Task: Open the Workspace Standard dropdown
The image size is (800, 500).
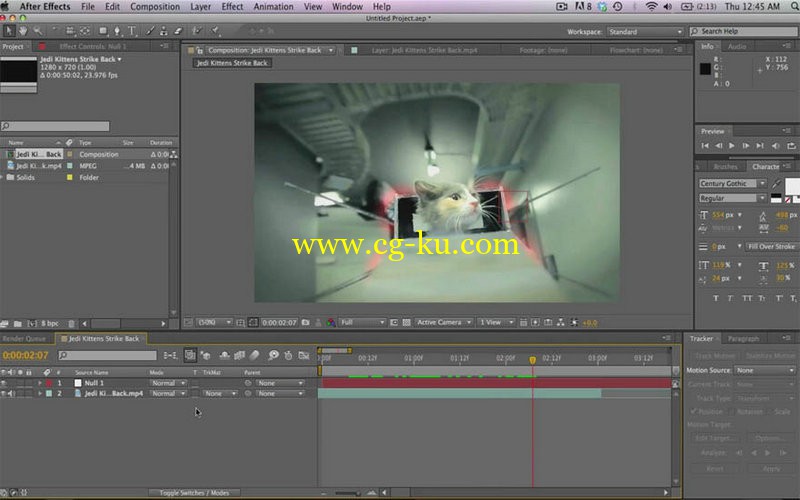Action: [645, 32]
